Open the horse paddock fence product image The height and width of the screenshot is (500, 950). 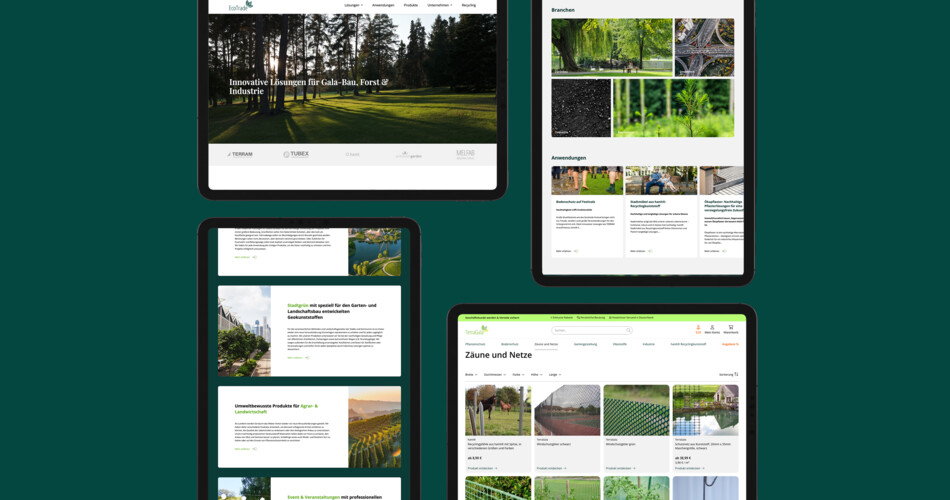tap(498, 410)
